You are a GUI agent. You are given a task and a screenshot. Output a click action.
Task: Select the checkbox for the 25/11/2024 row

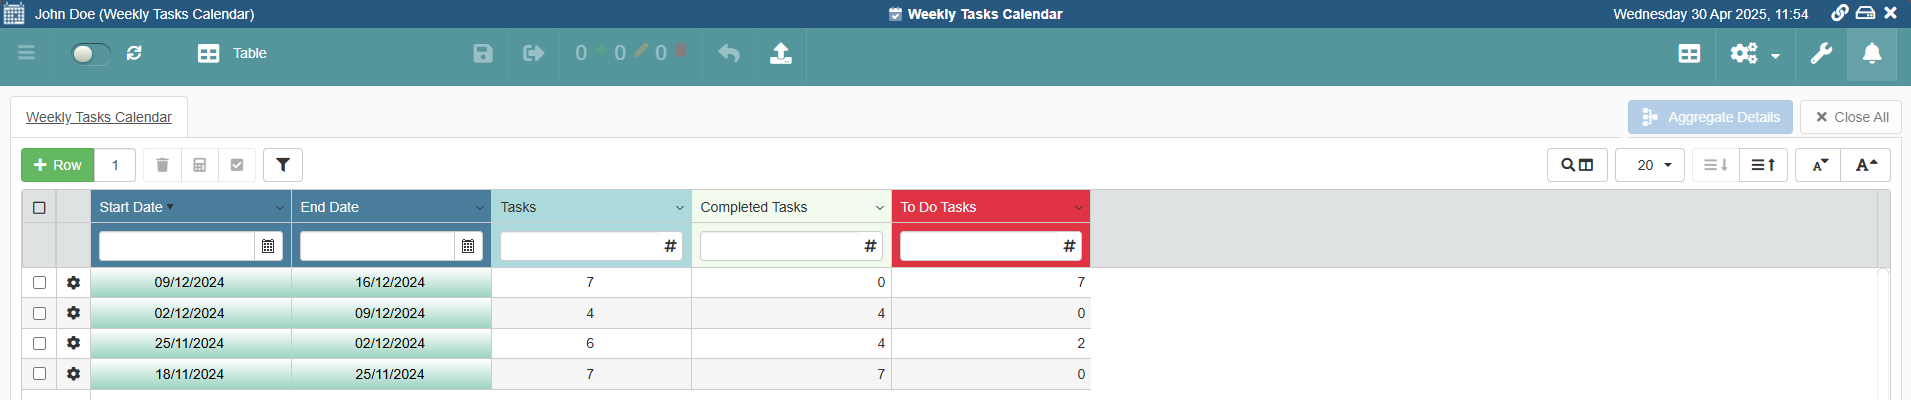point(39,343)
